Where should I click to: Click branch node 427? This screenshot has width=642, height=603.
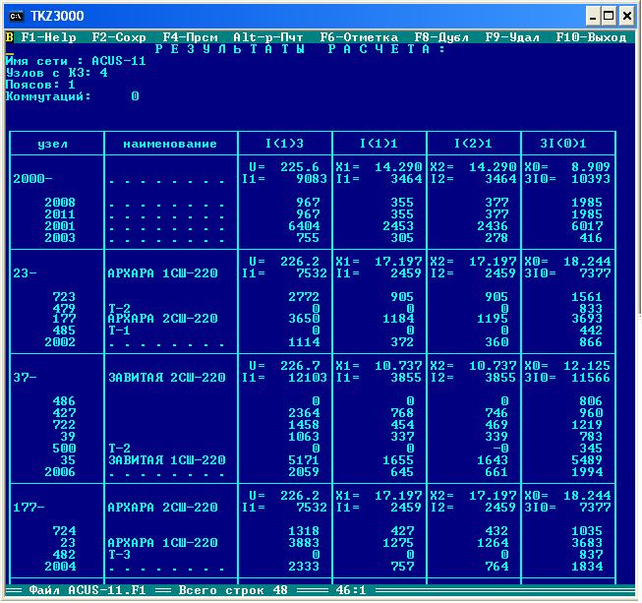[x=64, y=413]
